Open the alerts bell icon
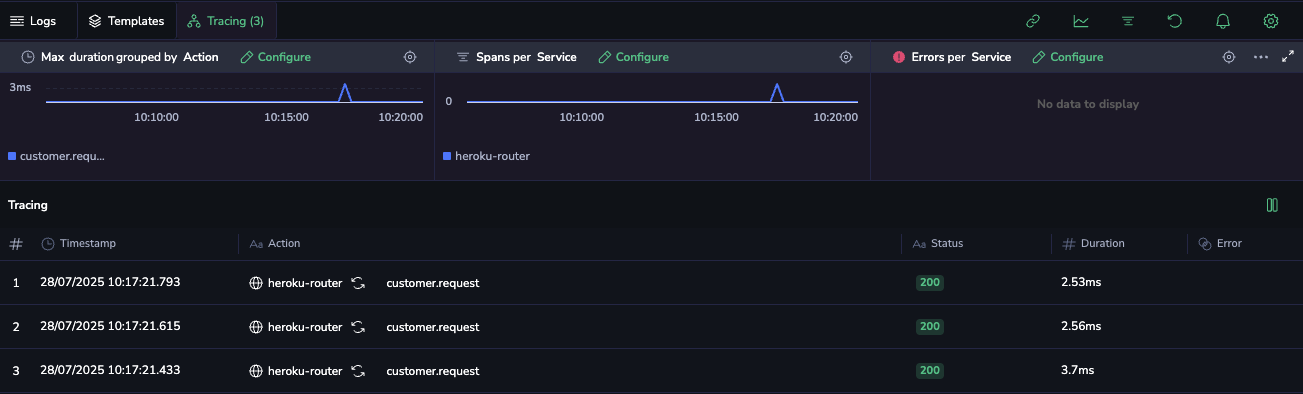Screen dimensions: 1303x394 tap(1223, 21)
